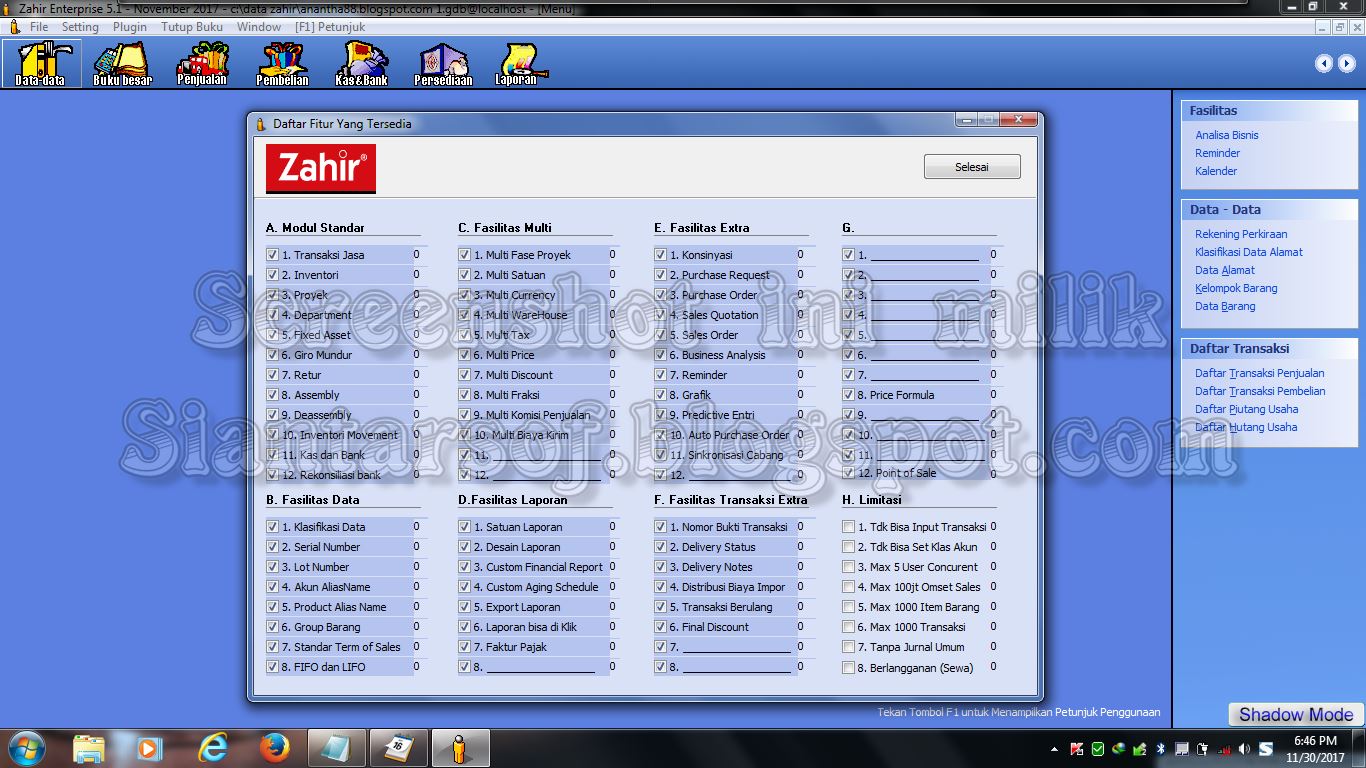Image resolution: width=1366 pixels, height=768 pixels.
Task: Open the Setting menu
Action: (79, 27)
